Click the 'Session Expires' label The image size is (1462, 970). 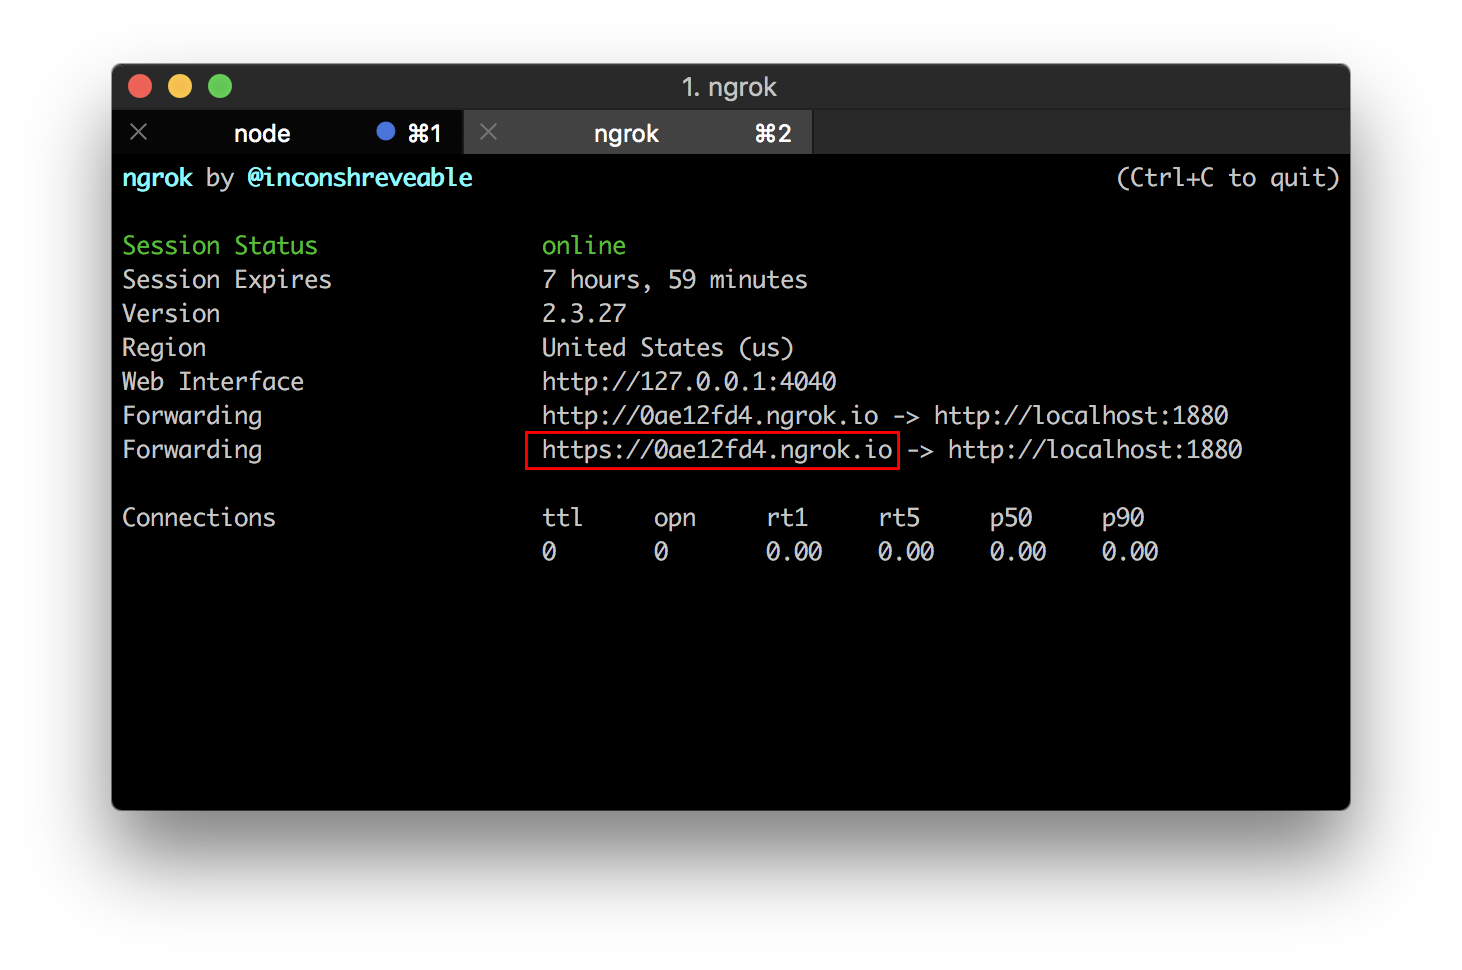(x=227, y=280)
